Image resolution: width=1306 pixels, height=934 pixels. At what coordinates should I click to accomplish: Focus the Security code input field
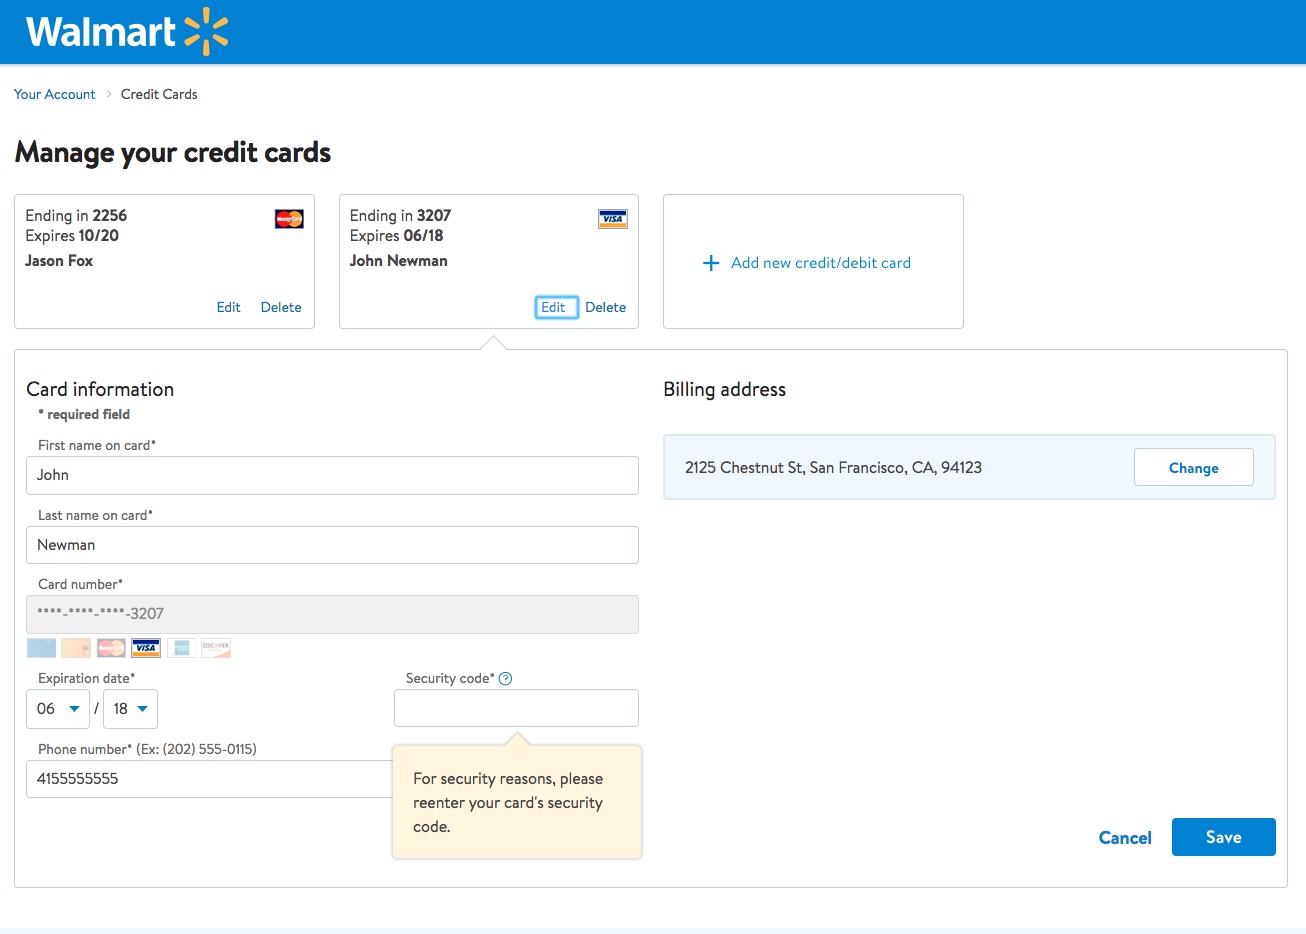516,708
